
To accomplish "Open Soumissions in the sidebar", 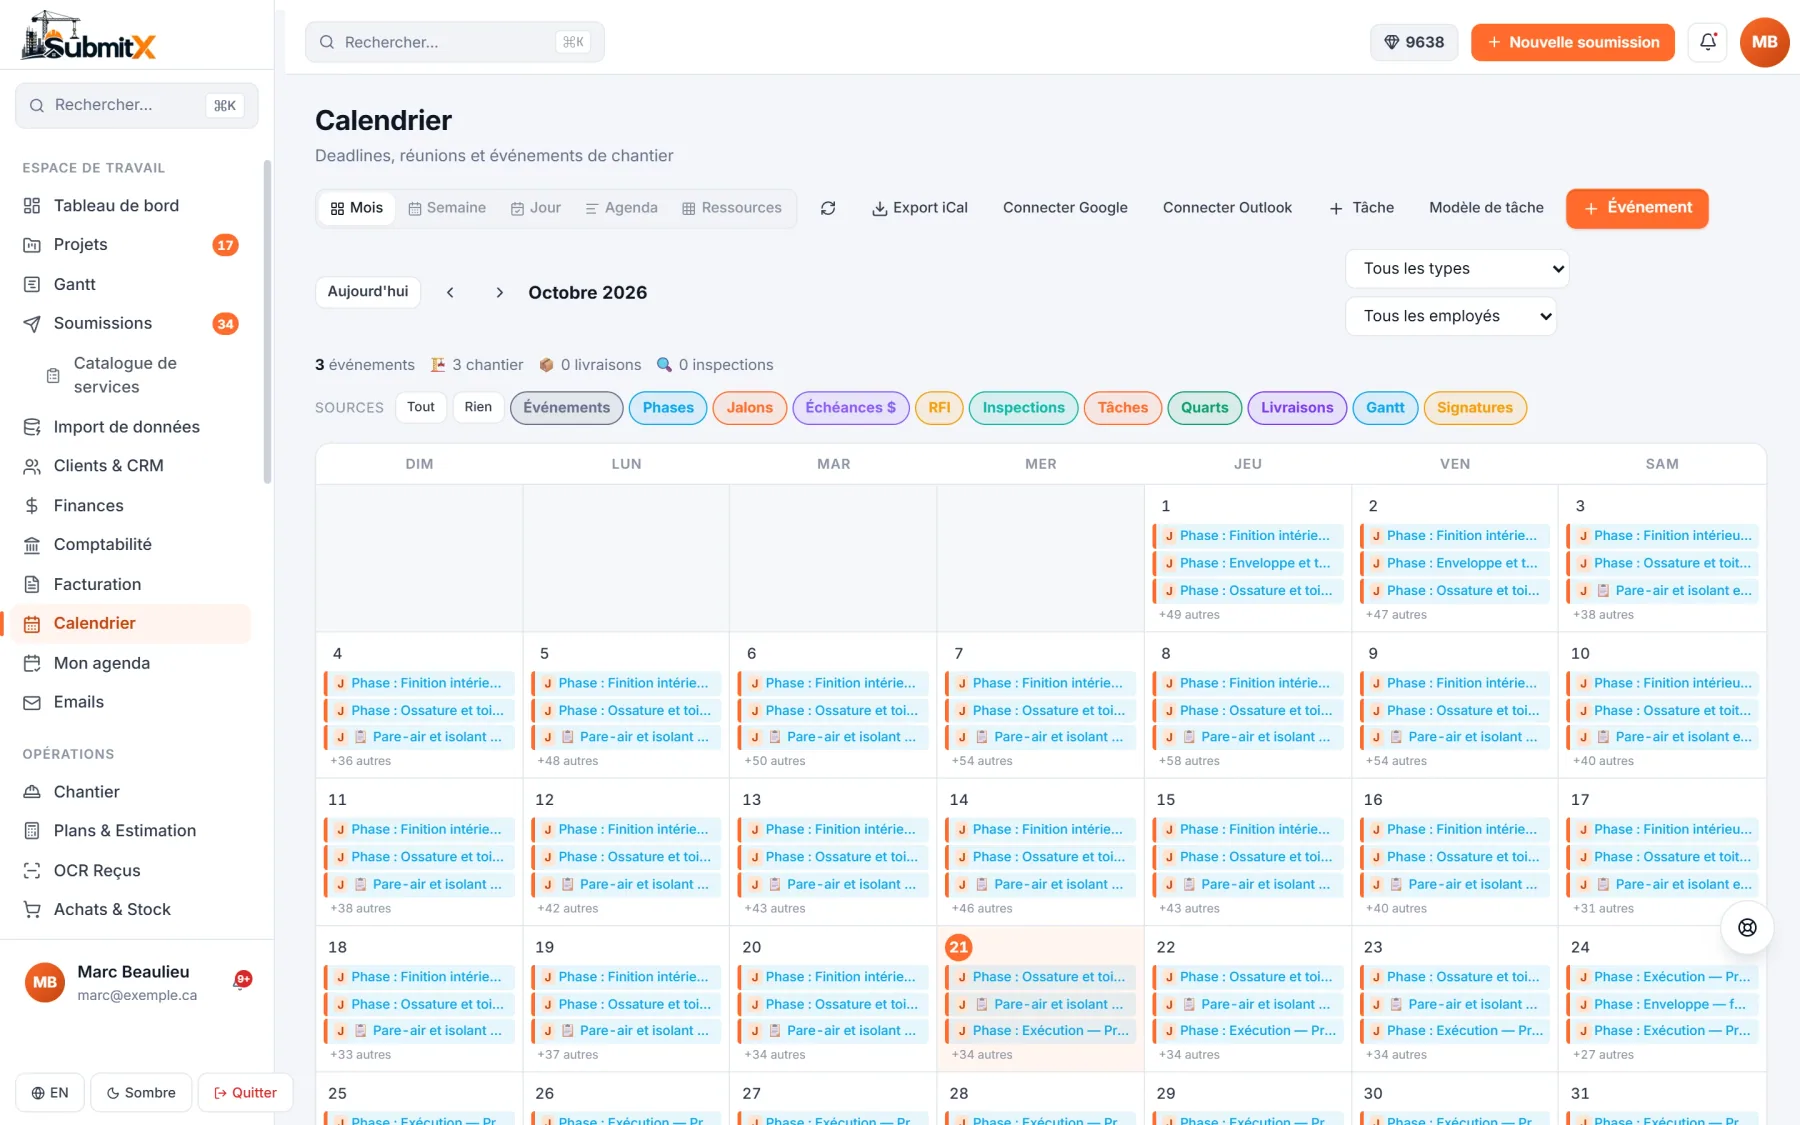I will click(x=130, y=323).
